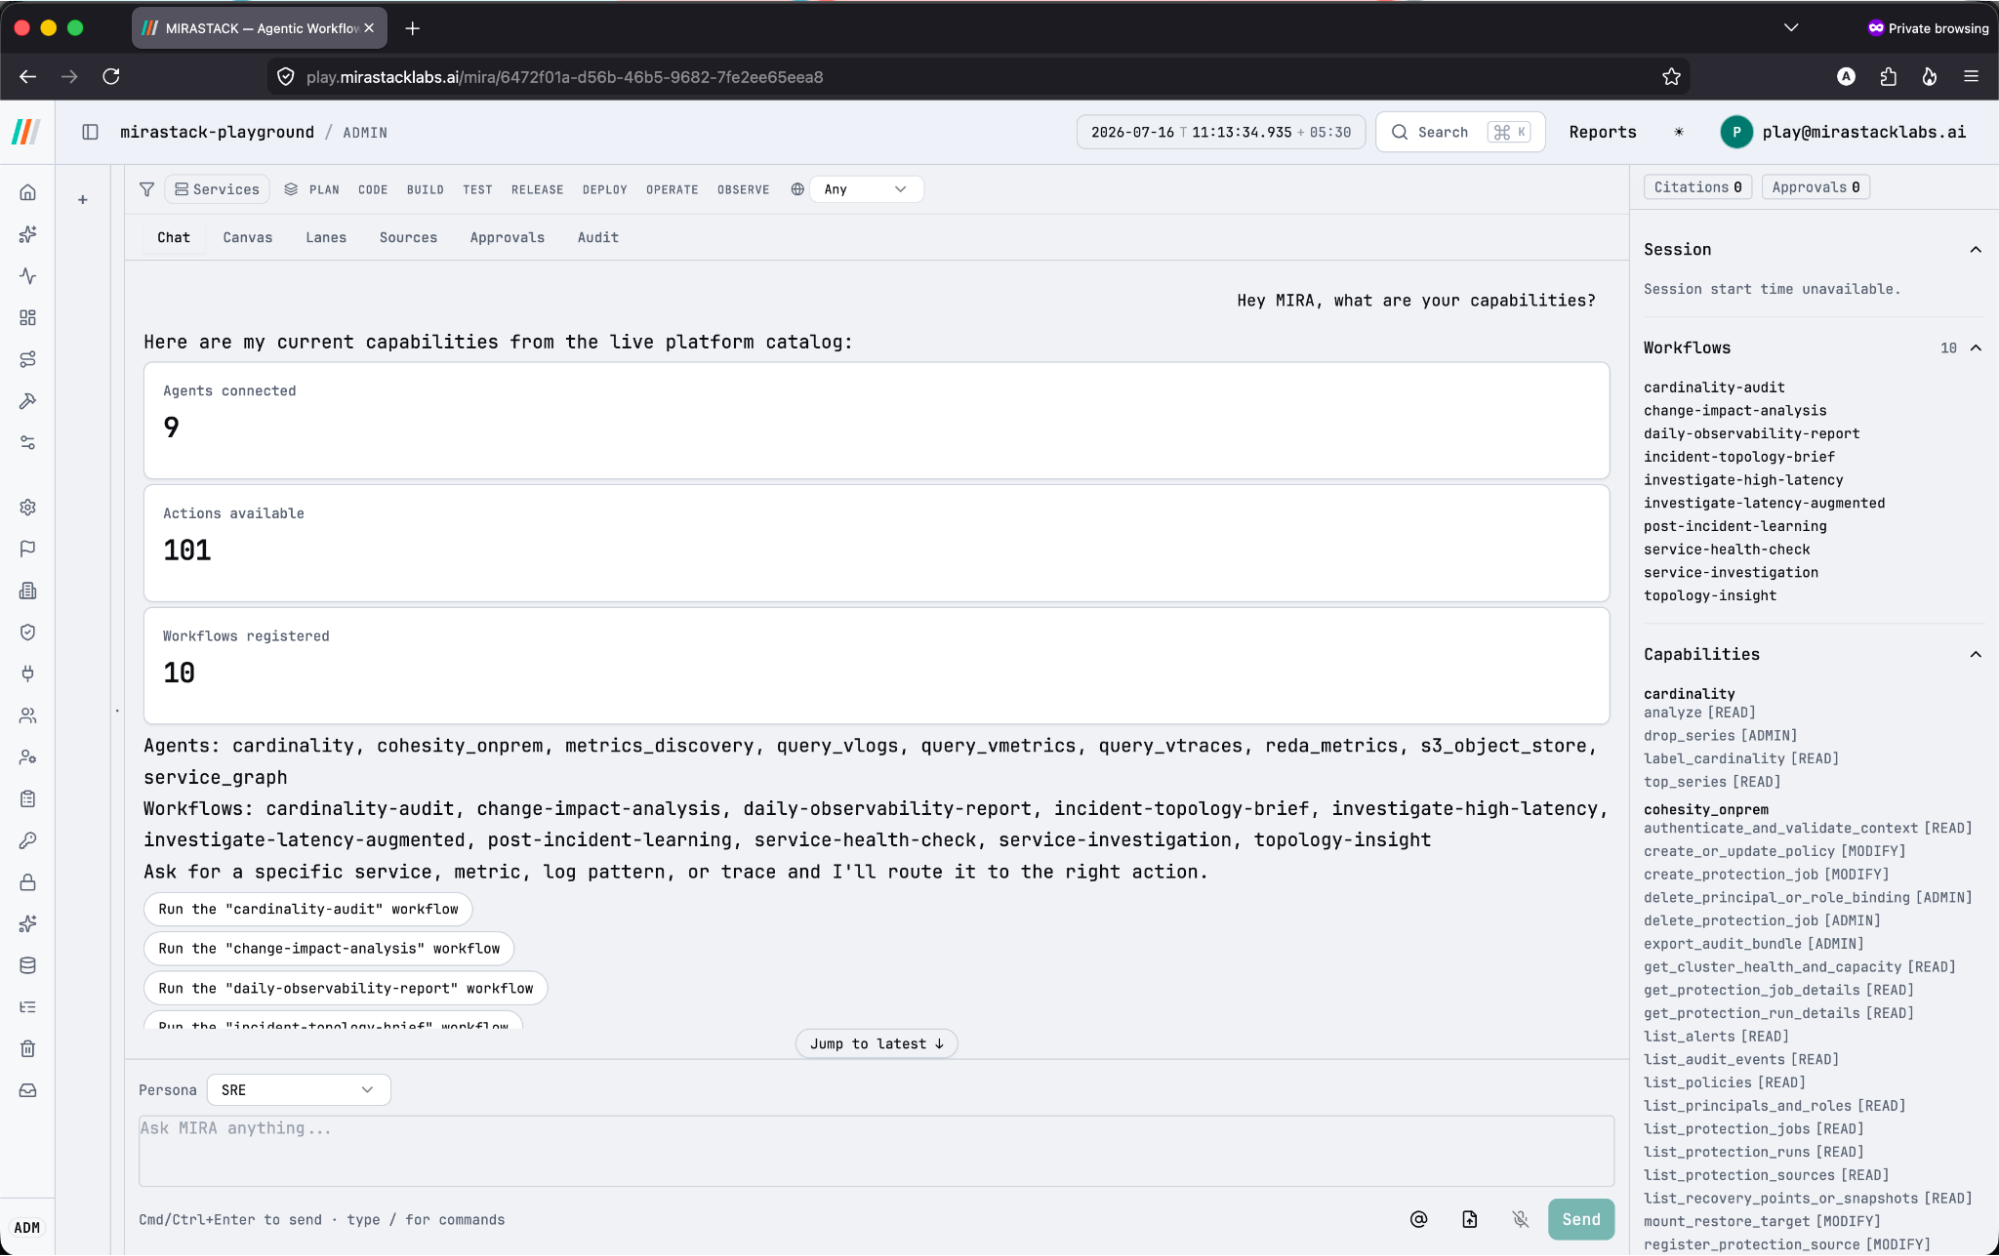The width and height of the screenshot is (1999, 1256).
Task: Open the plug integrations icon in sidebar
Action: click(28, 674)
